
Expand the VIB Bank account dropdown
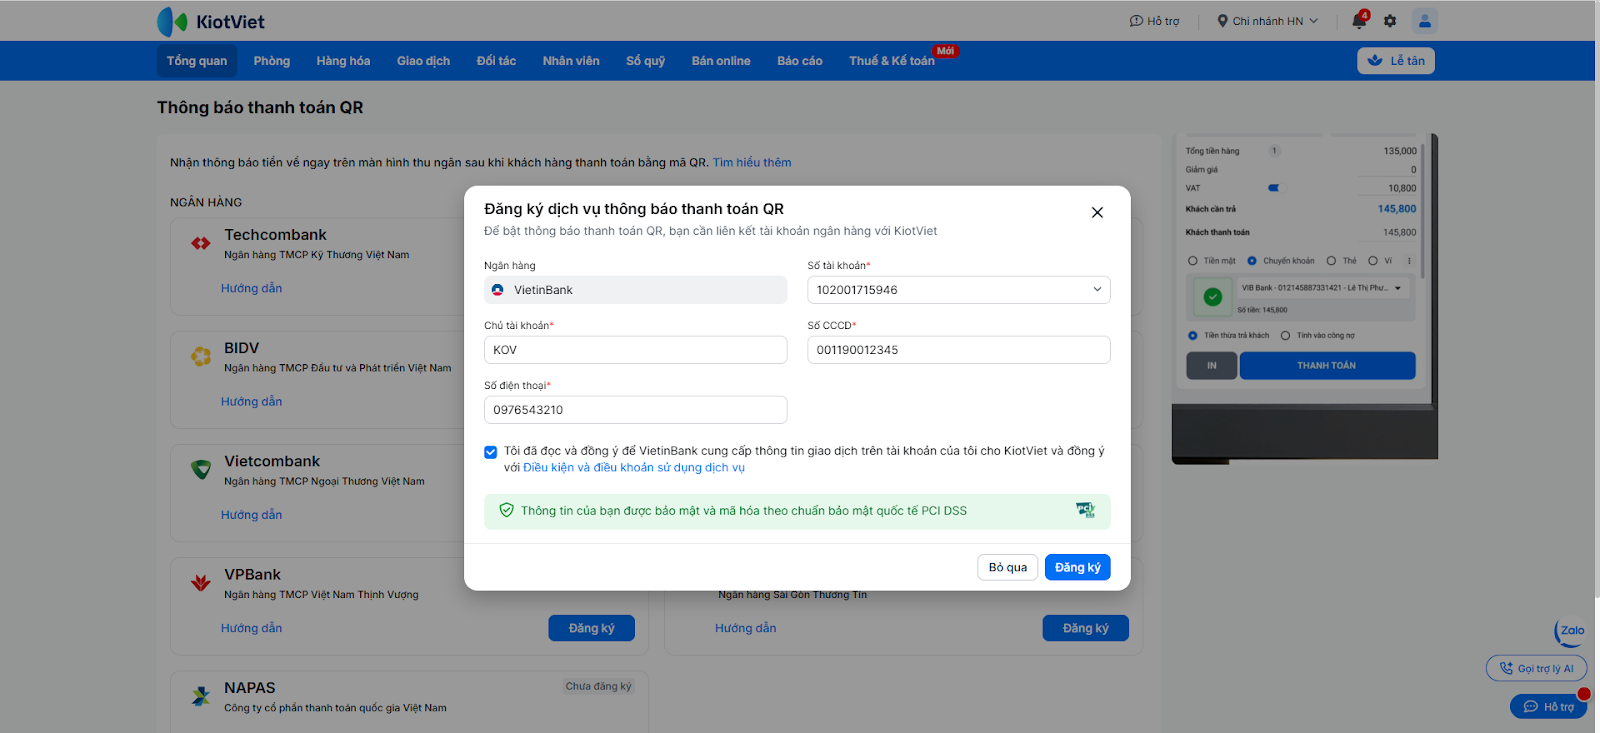coord(1398,288)
